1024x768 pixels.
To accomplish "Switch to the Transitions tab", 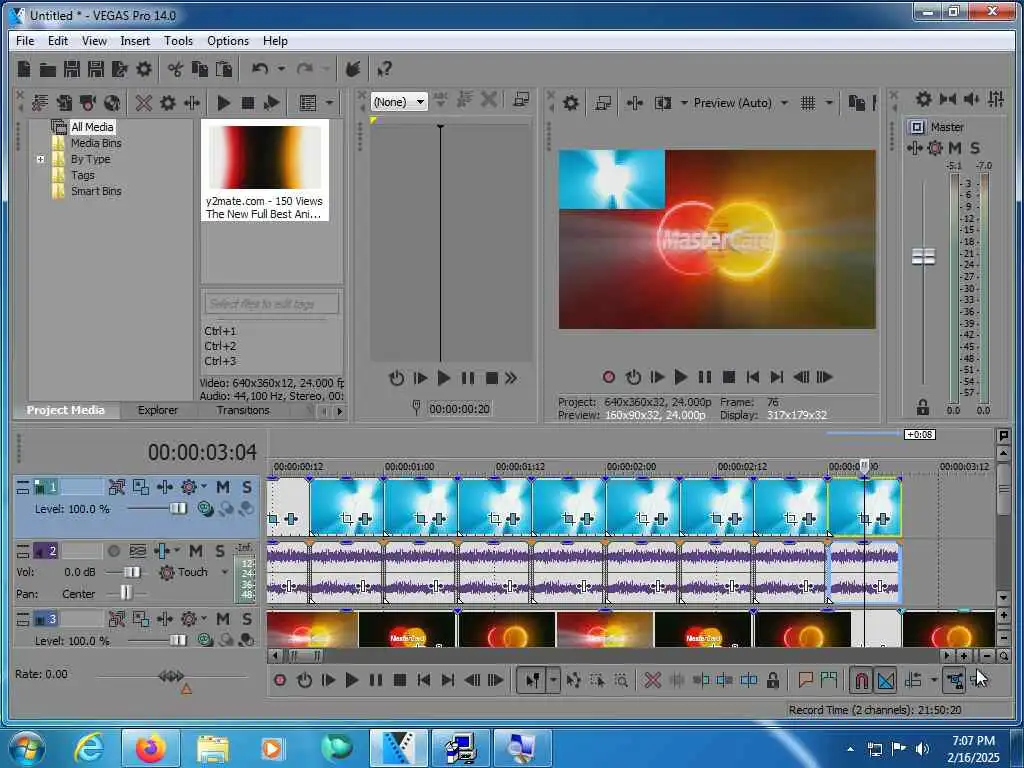I will [x=242, y=411].
